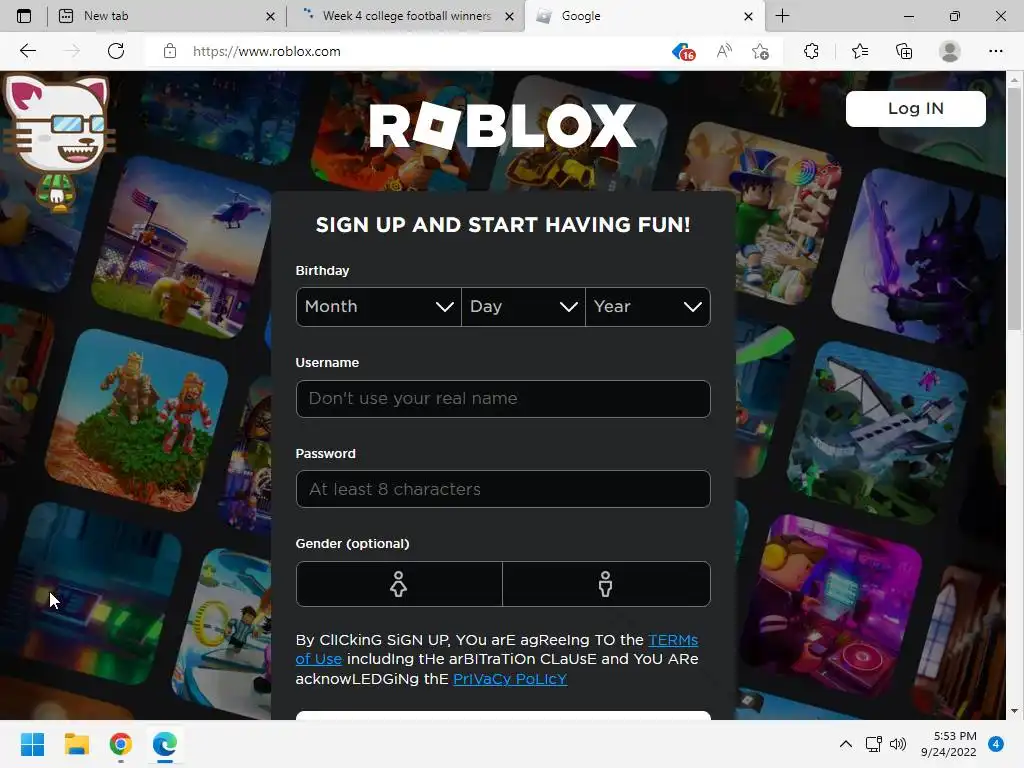Reload the Roblox page

point(116,51)
